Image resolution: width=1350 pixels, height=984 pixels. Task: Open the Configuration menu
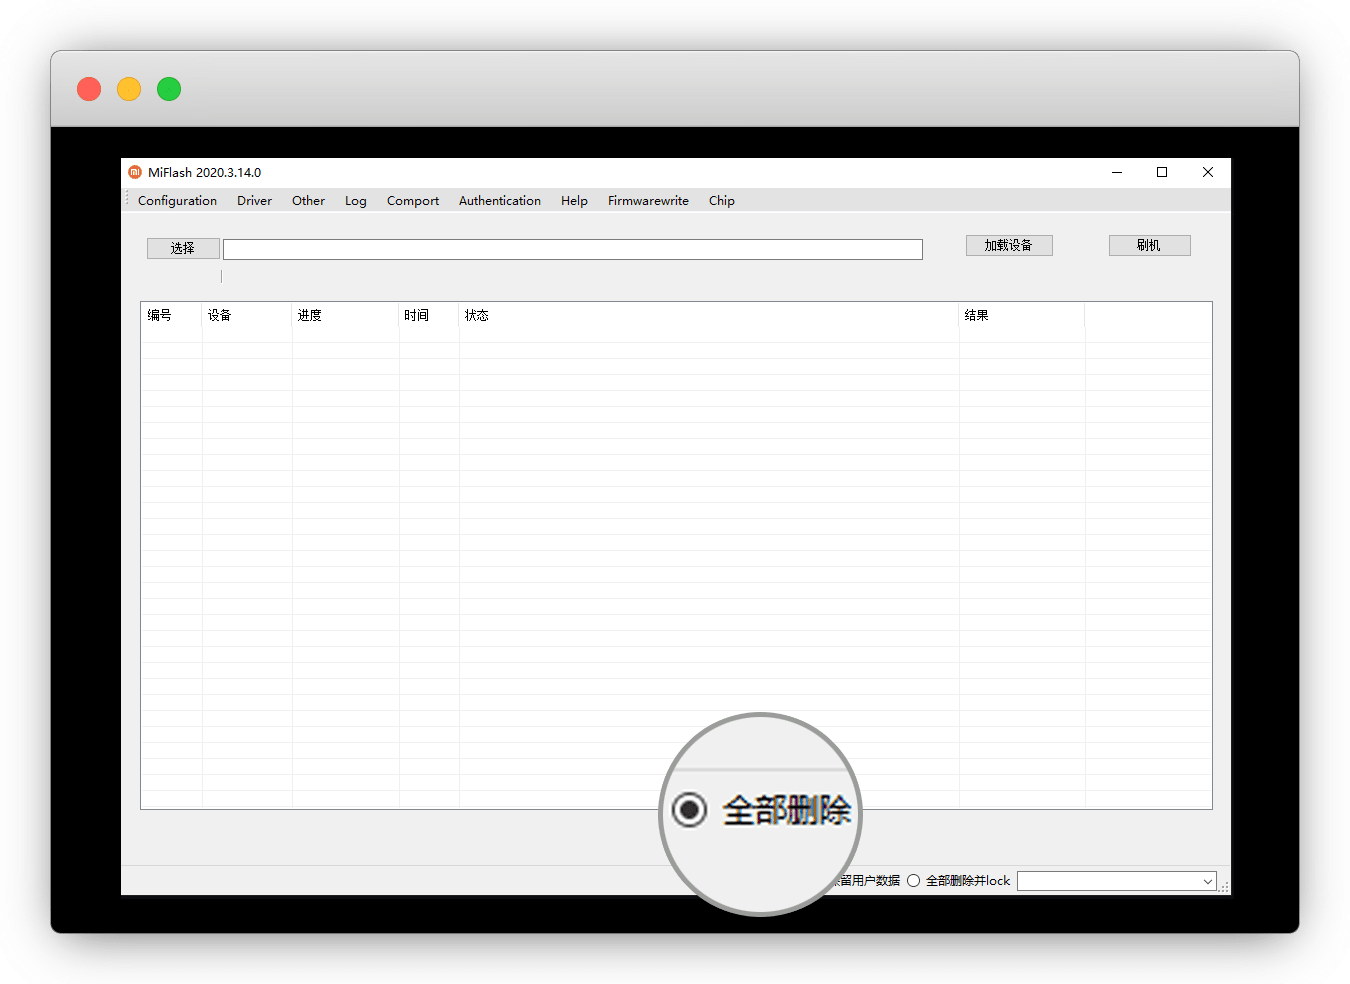[x=177, y=201]
